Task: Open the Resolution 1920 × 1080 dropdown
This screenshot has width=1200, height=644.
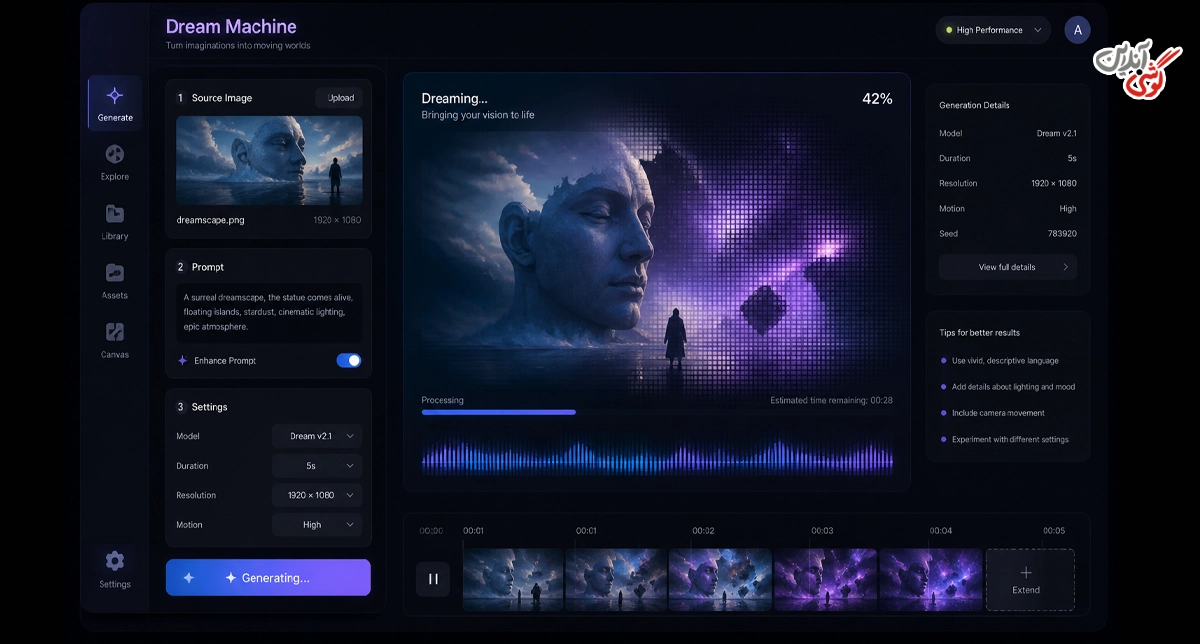Action: tap(317, 495)
